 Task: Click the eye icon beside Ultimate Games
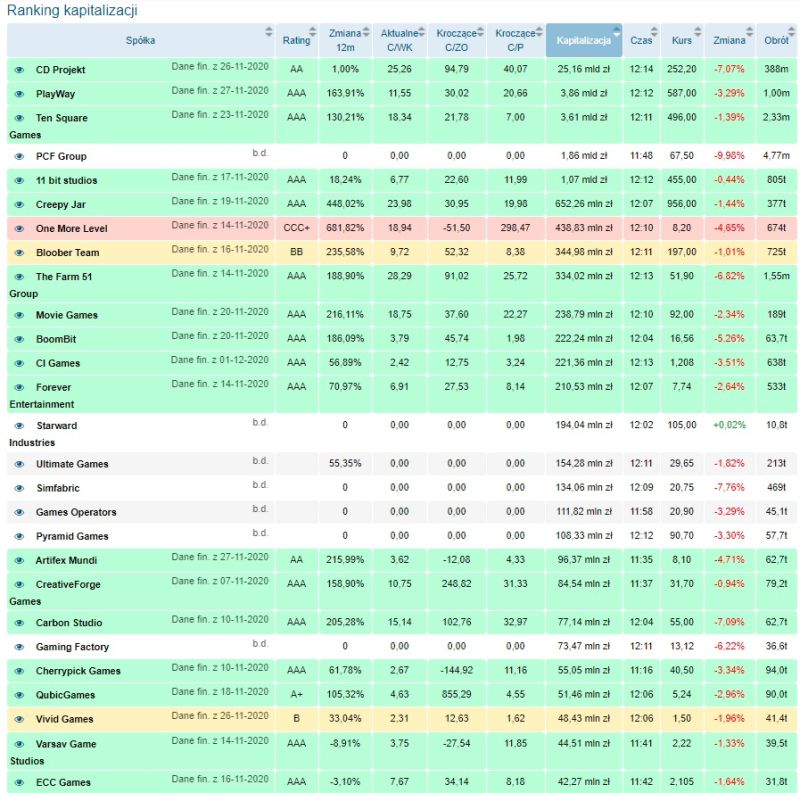[19, 464]
